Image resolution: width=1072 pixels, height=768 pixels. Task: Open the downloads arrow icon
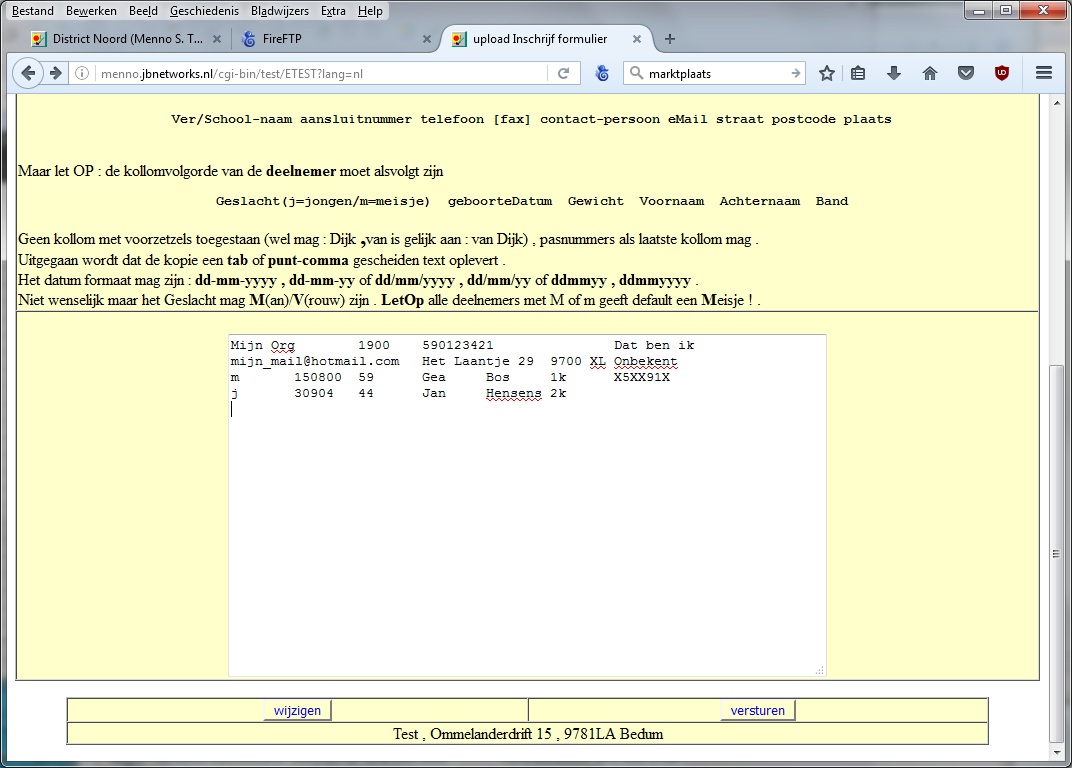tap(894, 73)
